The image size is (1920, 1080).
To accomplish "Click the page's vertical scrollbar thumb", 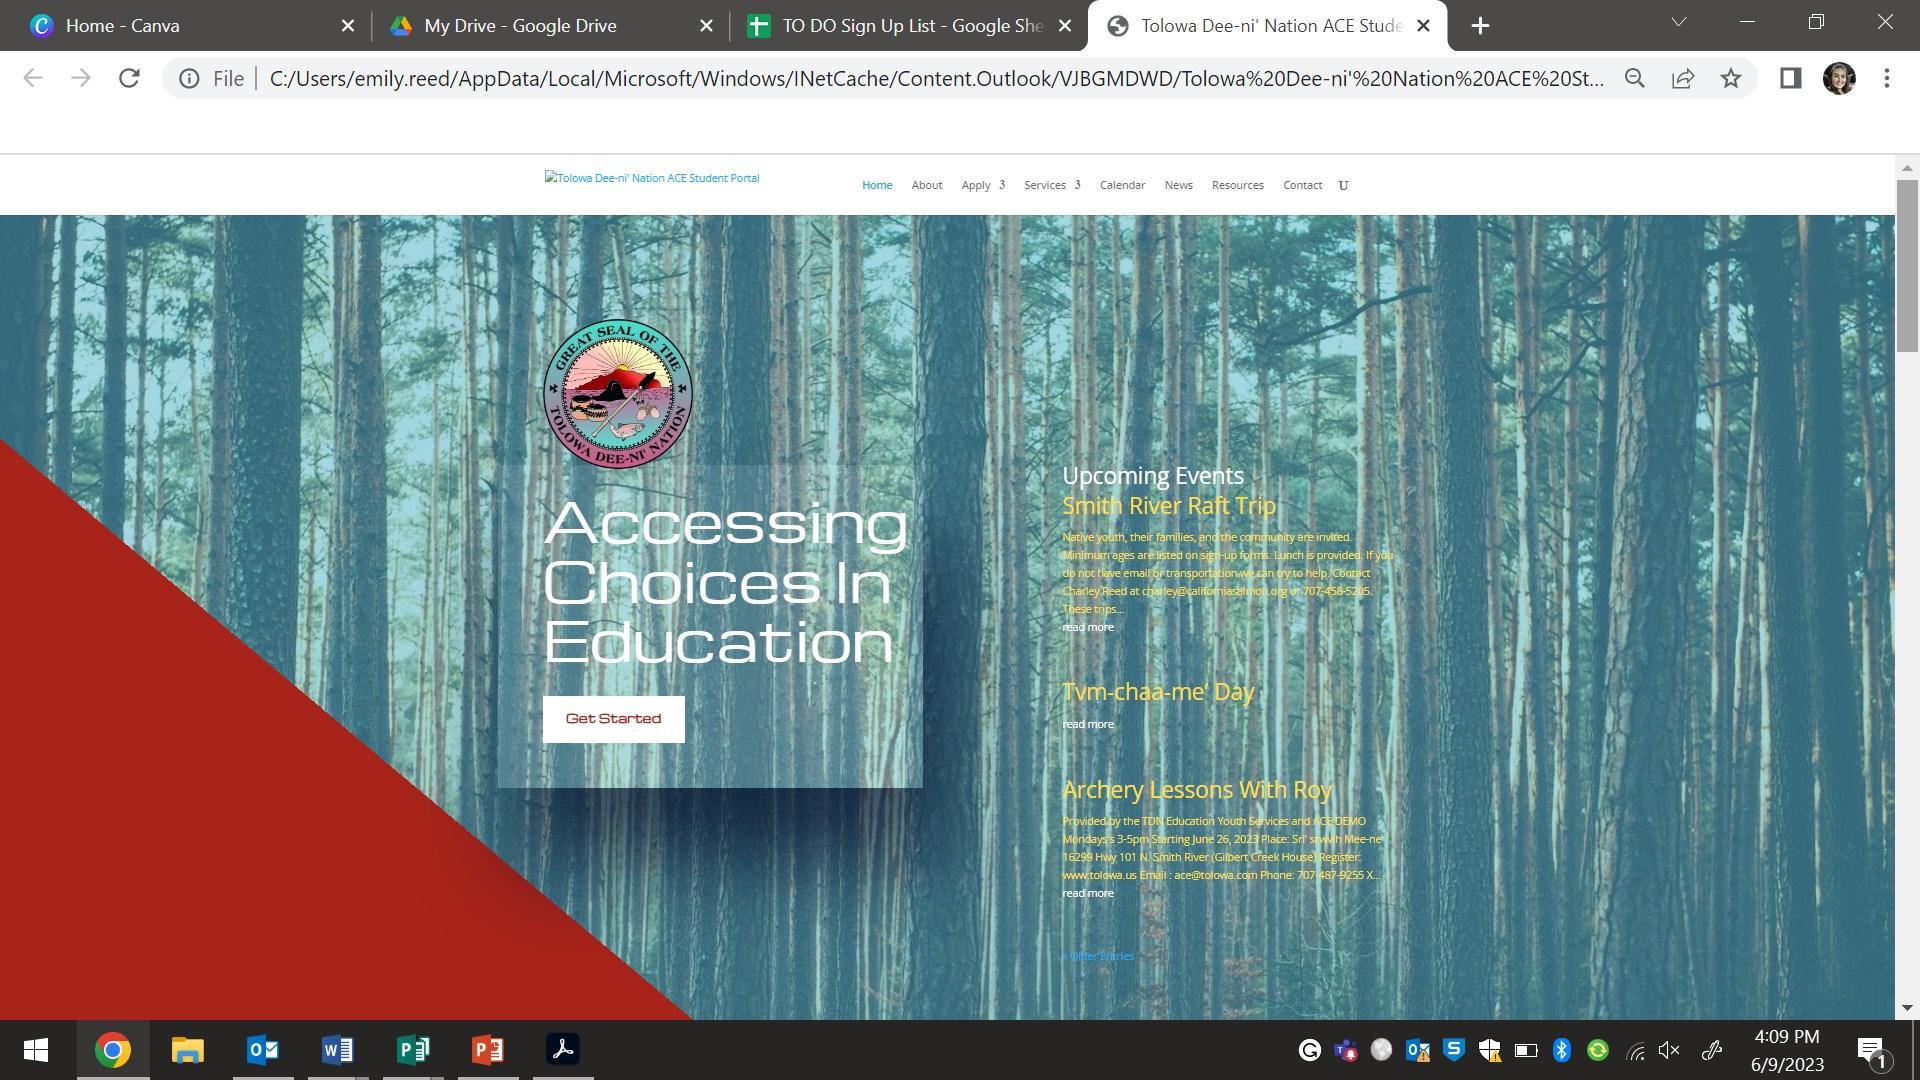I will 1907,265.
